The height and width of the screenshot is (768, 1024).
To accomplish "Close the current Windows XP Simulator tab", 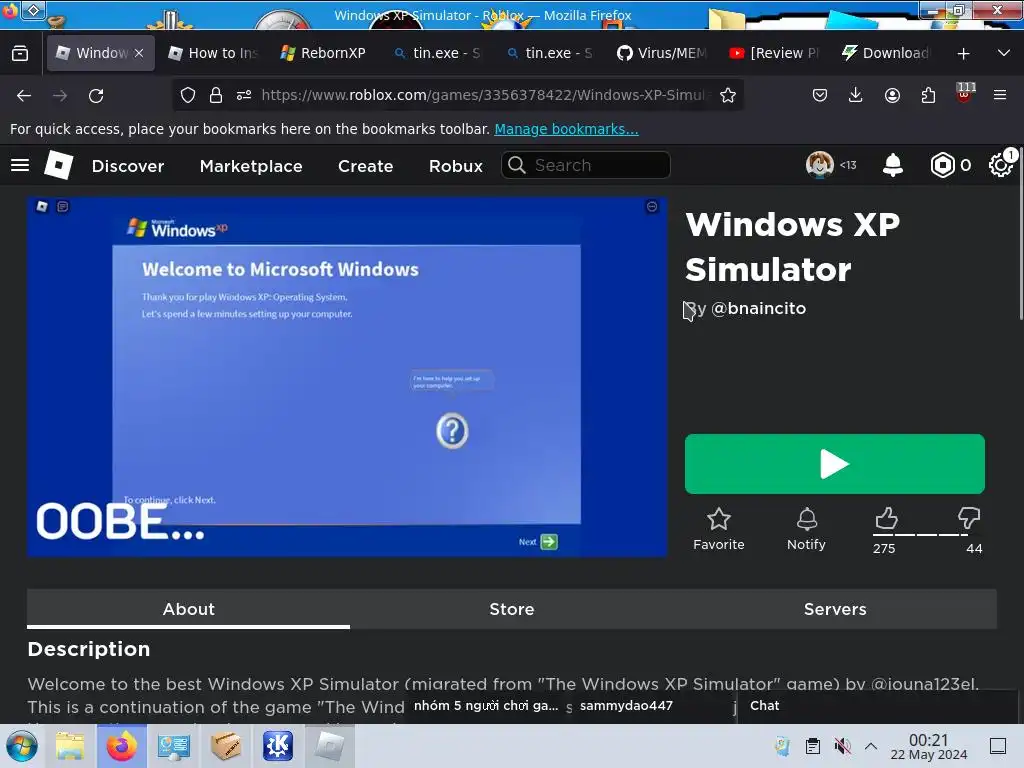I will click(138, 54).
